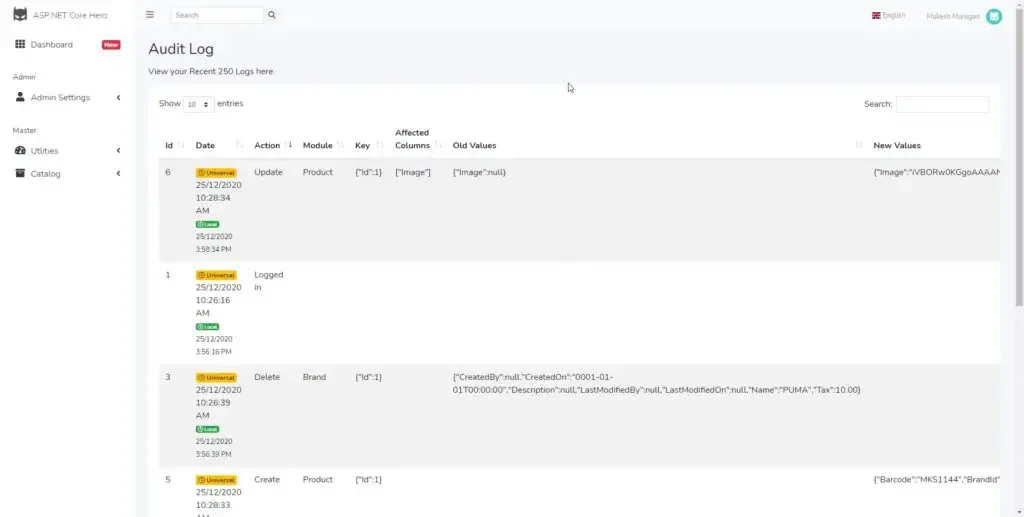
Task: Click {"Image":null} old values cell
Action: [479, 172]
